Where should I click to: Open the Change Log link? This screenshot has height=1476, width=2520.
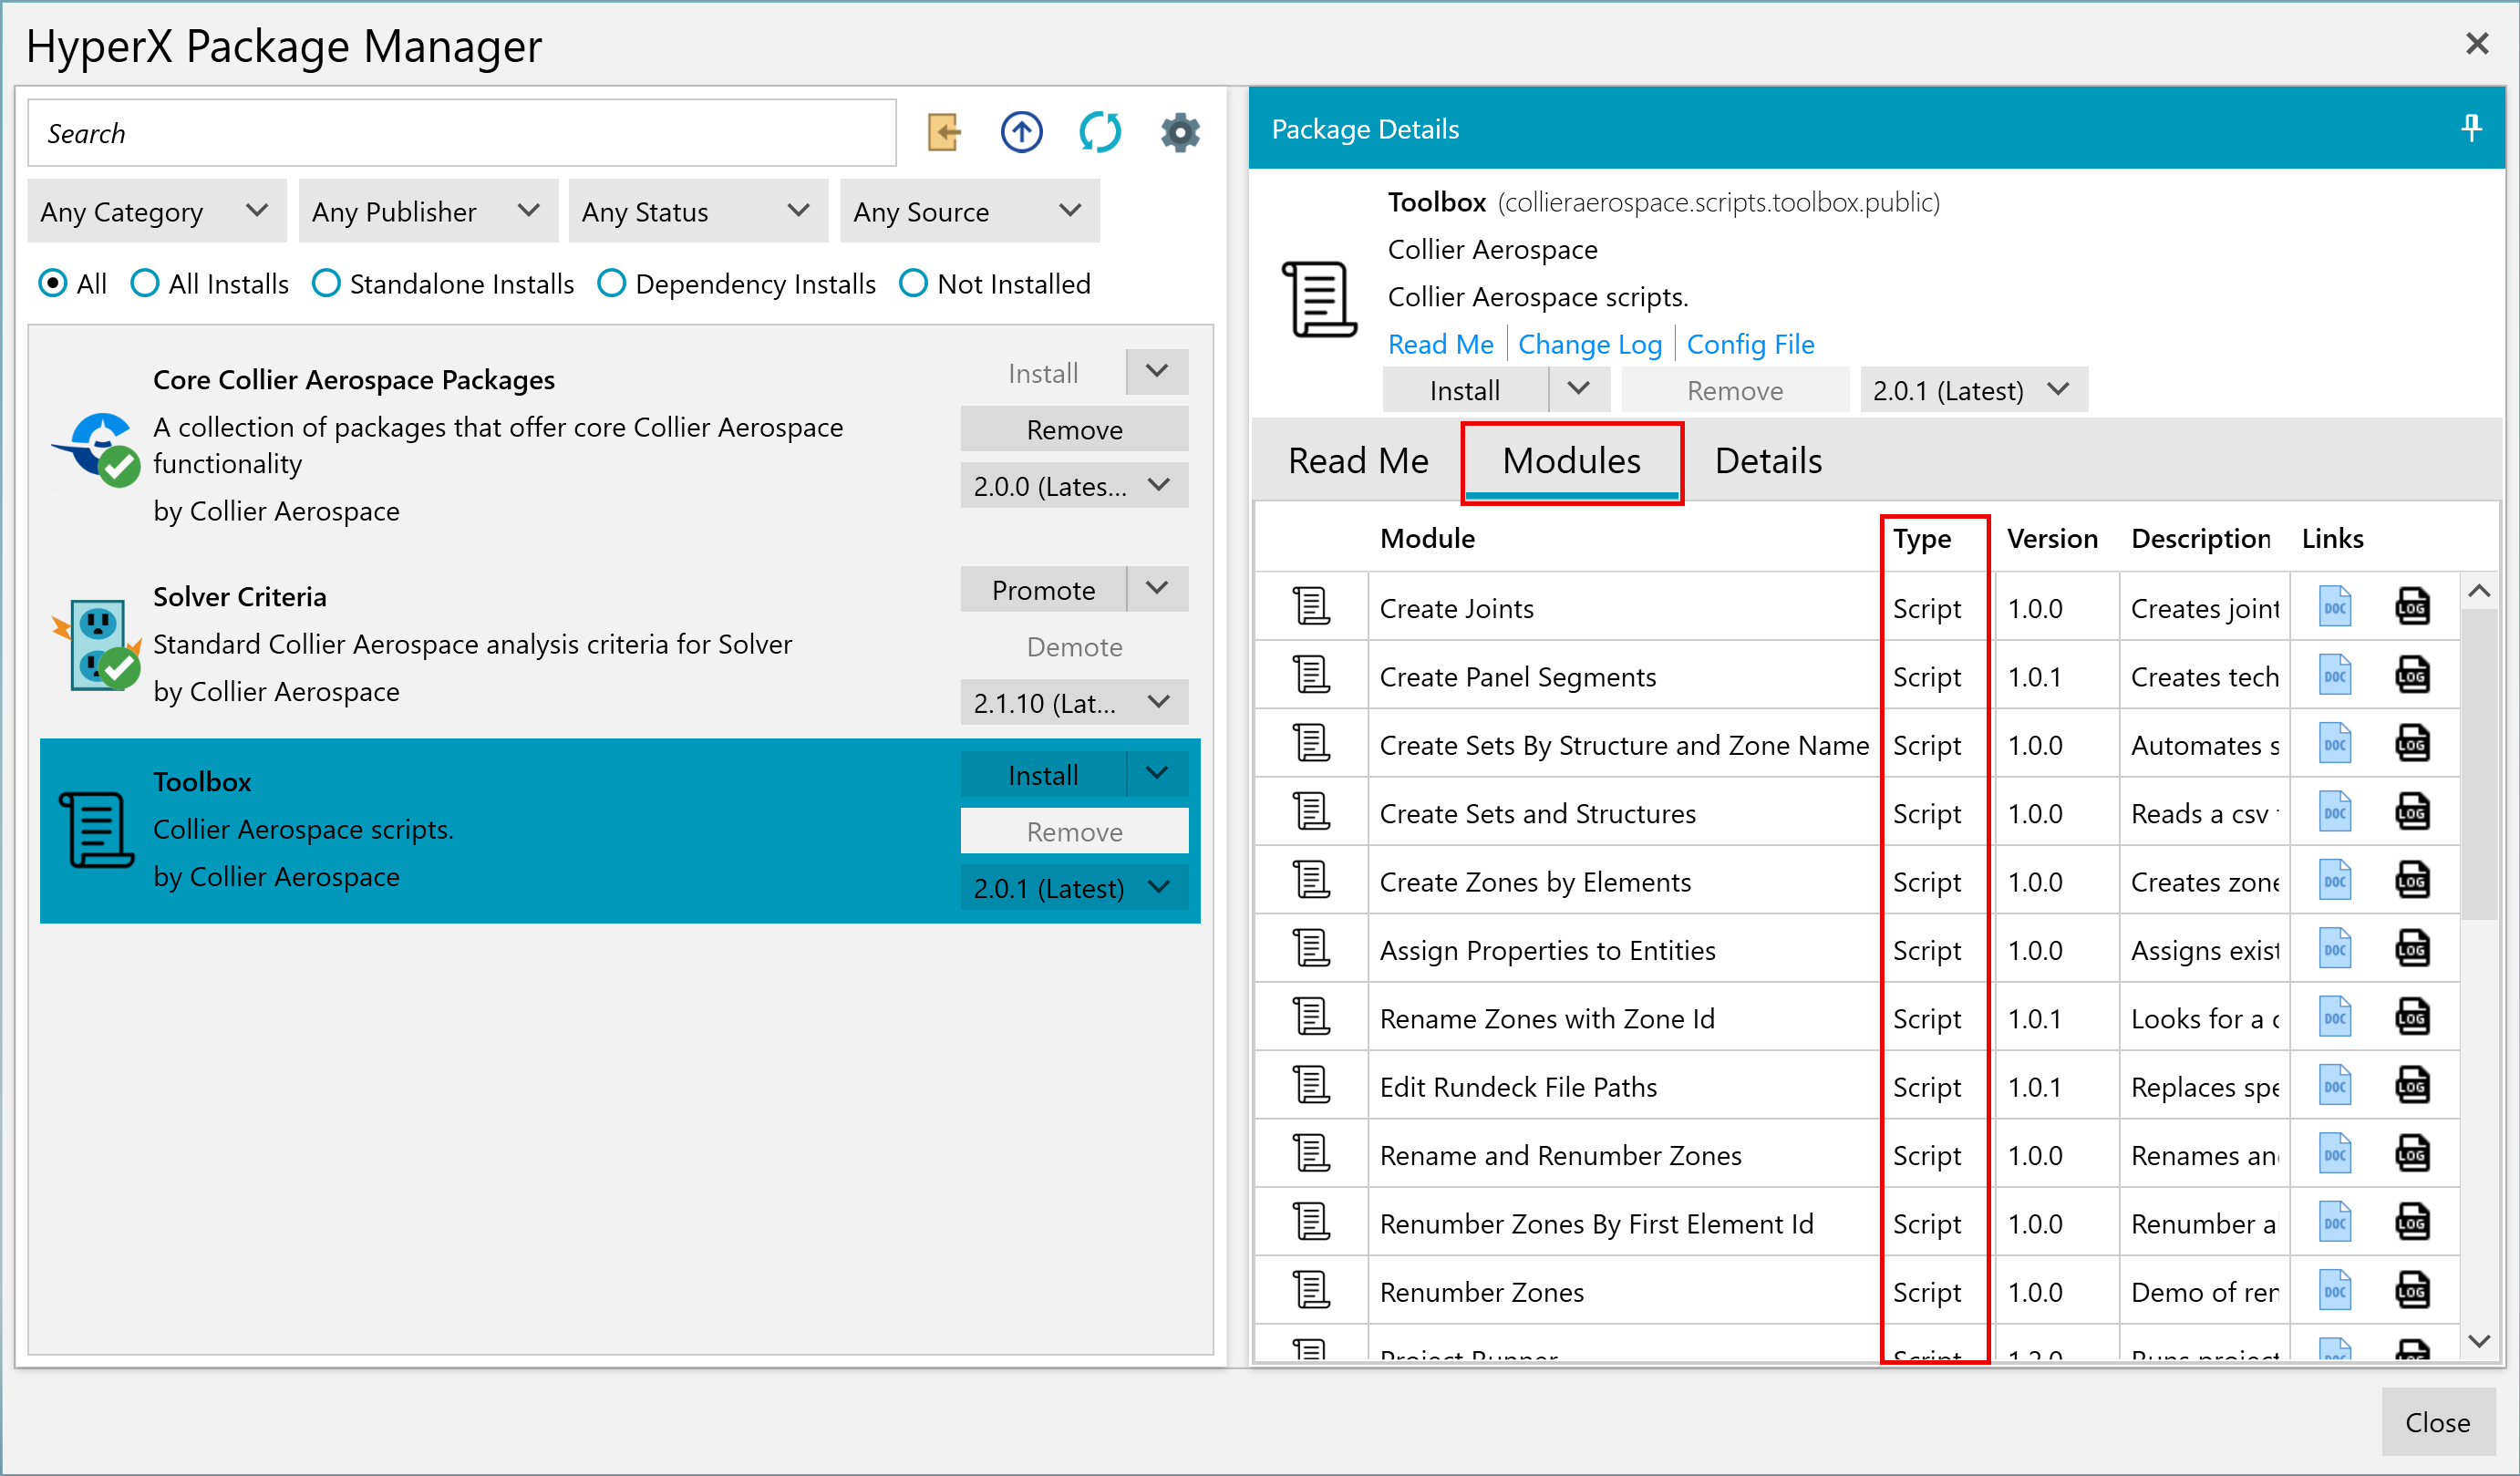point(1590,344)
